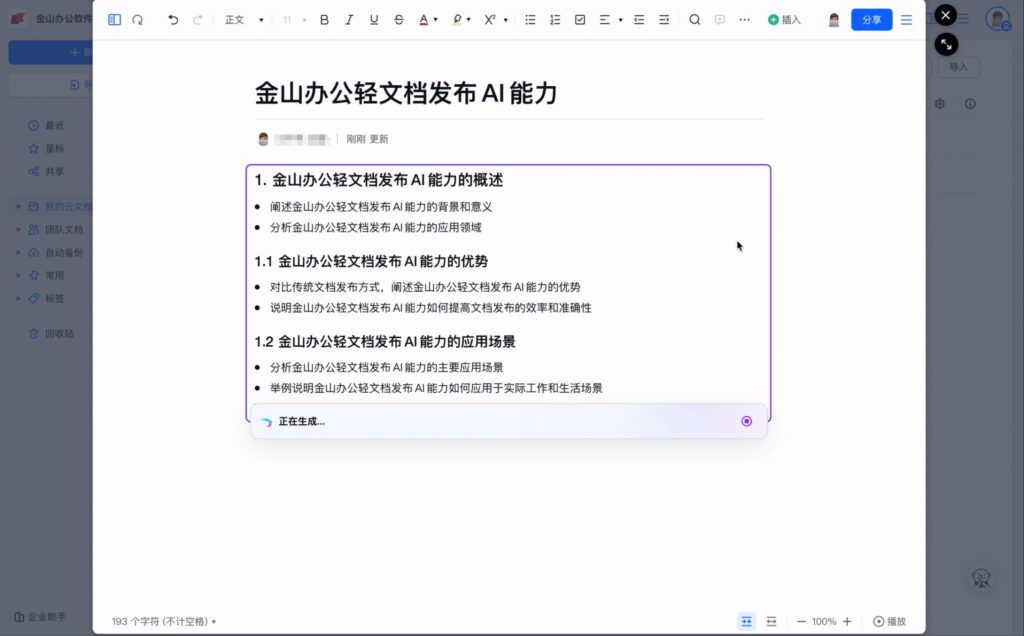
Task: Click the 导入 button in background window
Action: [x=958, y=67]
